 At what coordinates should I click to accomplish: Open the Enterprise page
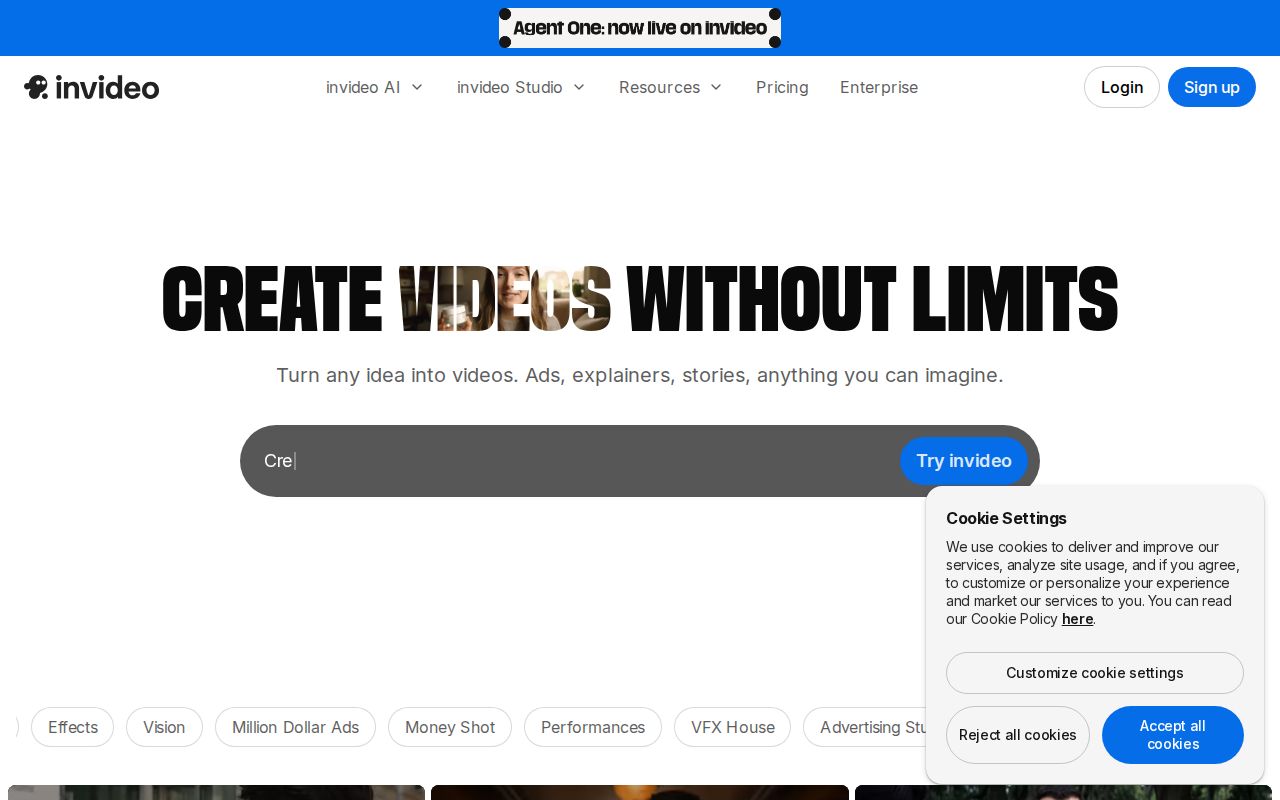pyautogui.click(x=879, y=87)
